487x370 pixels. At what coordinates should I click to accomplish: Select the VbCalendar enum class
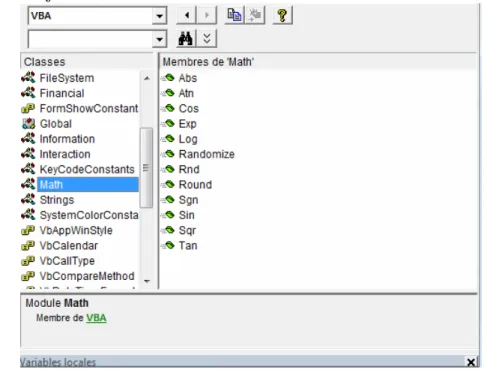point(69,246)
